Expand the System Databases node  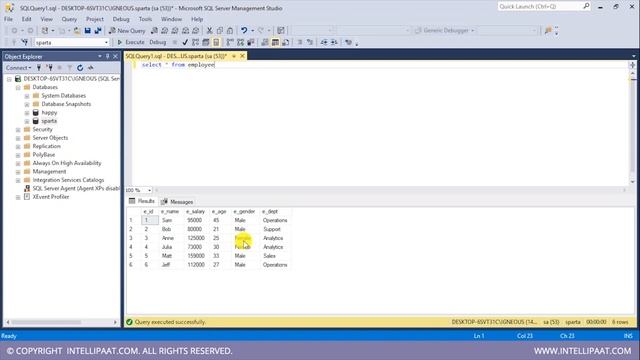[27, 96]
